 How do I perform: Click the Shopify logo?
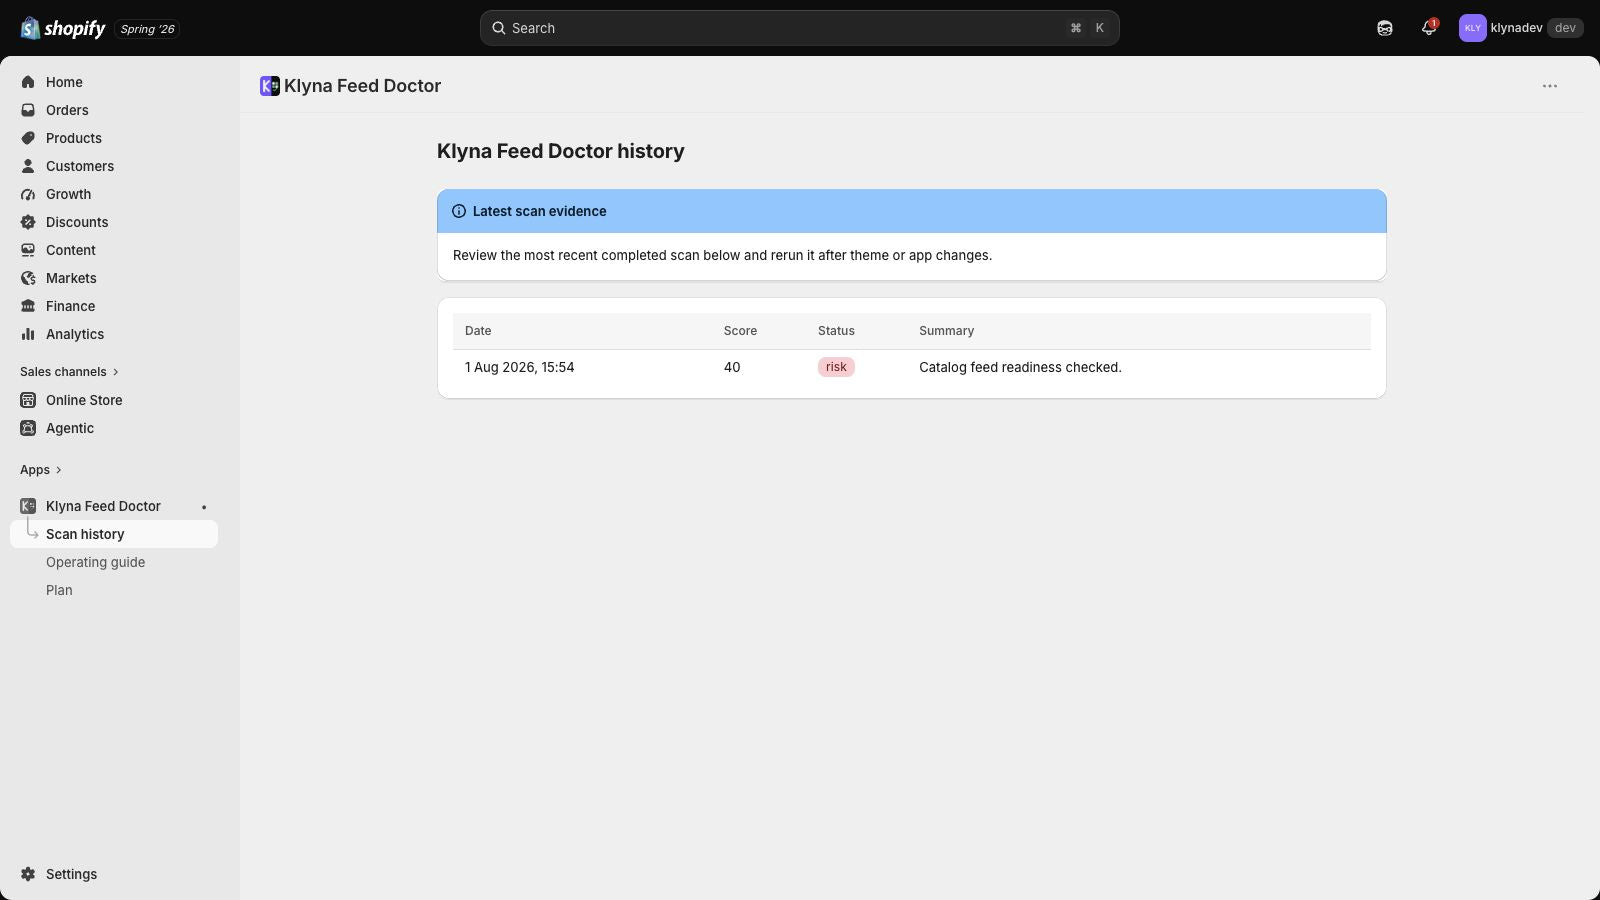tap(63, 28)
